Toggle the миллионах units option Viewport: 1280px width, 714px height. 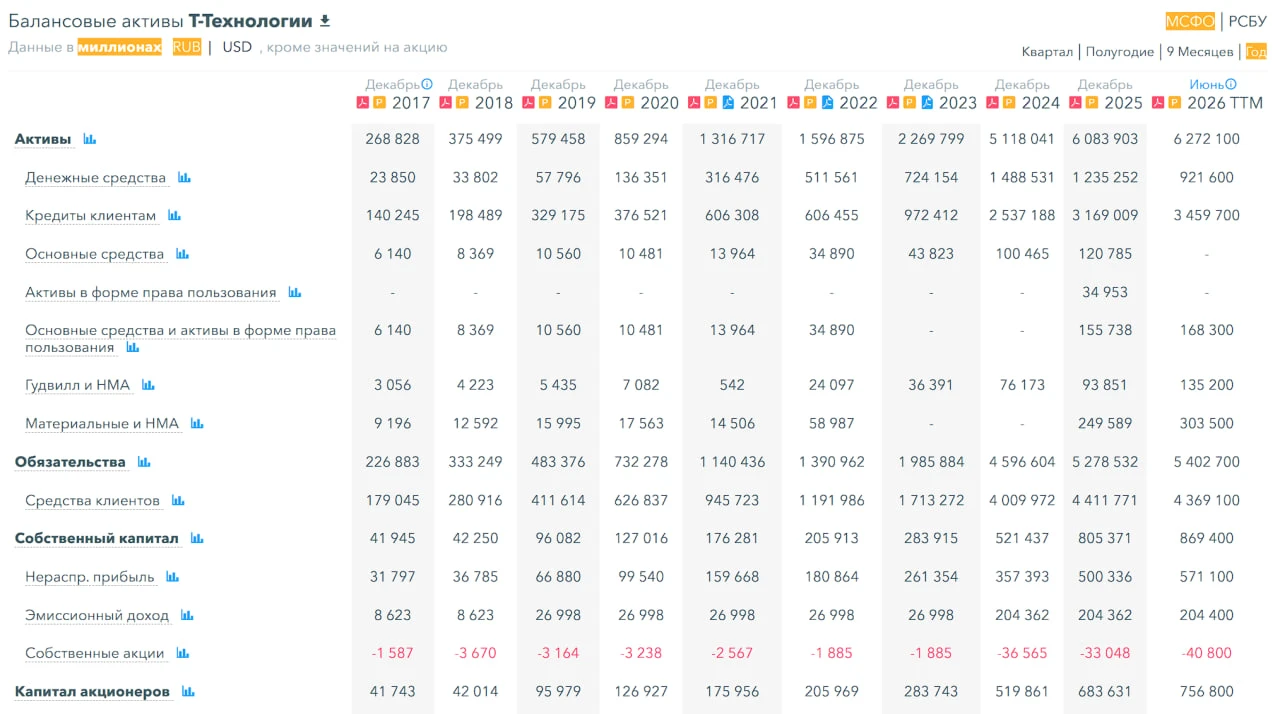120,47
